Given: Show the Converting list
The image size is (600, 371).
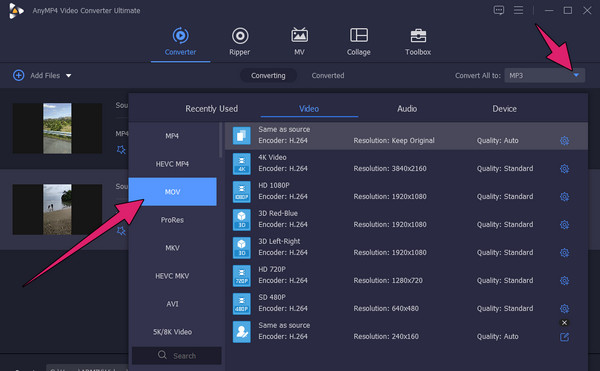Looking at the screenshot, I should tap(268, 75).
